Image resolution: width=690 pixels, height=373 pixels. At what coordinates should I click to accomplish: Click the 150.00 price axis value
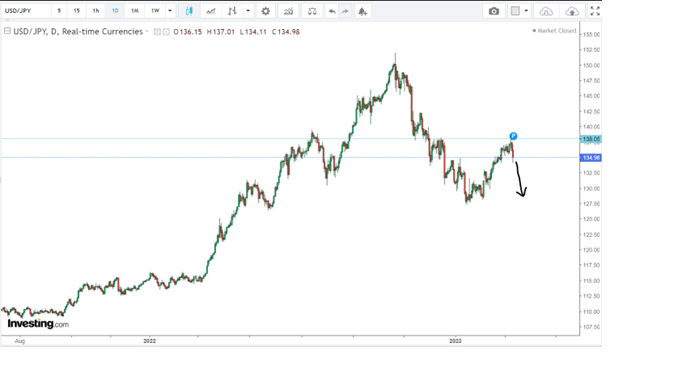click(591, 65)
